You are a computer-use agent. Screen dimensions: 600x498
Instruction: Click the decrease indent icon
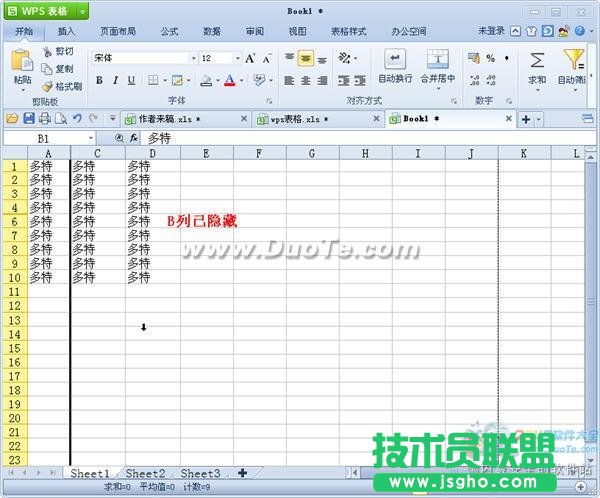coord(344,80)
